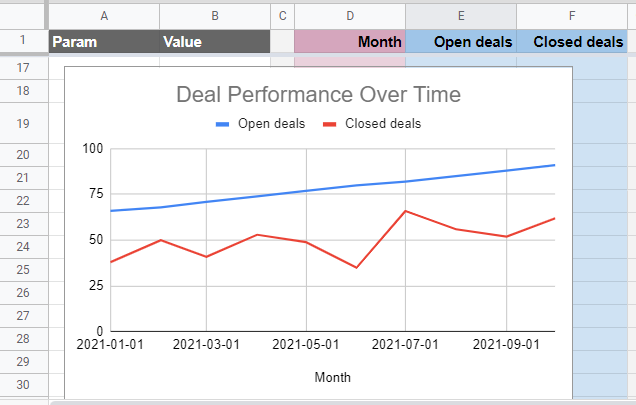Click the Open deals header cell
Screen dimensions: 636x405
(x=461, y=41)
